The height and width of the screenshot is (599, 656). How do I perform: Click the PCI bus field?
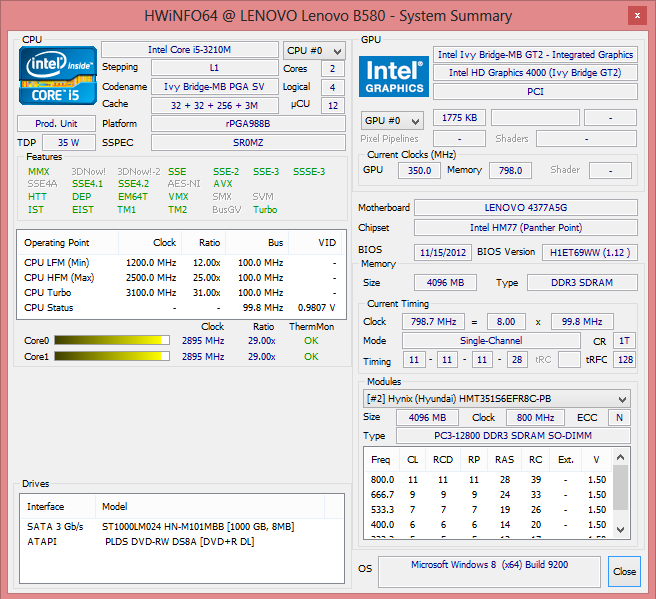535,92
